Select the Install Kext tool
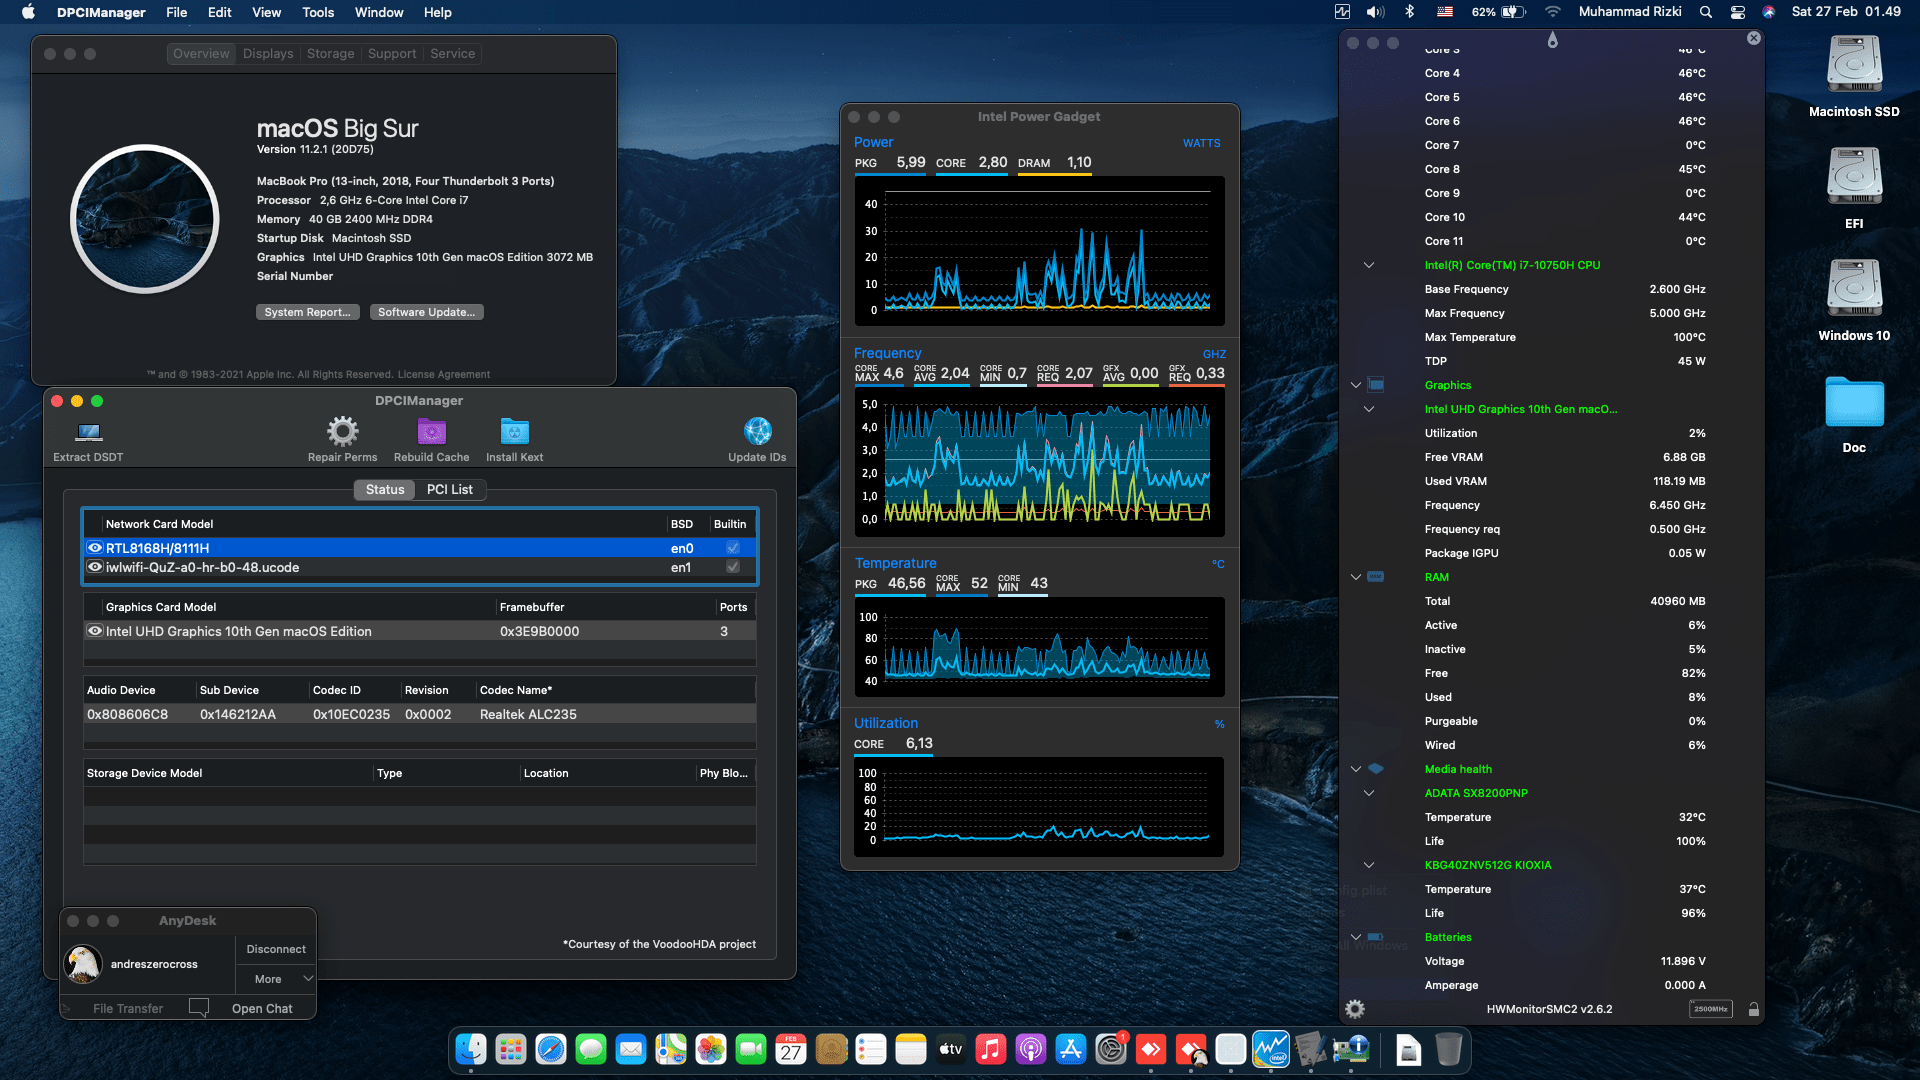This screenshot has height=1080, width=1920. pyautogui.click(x=514, y=430)
